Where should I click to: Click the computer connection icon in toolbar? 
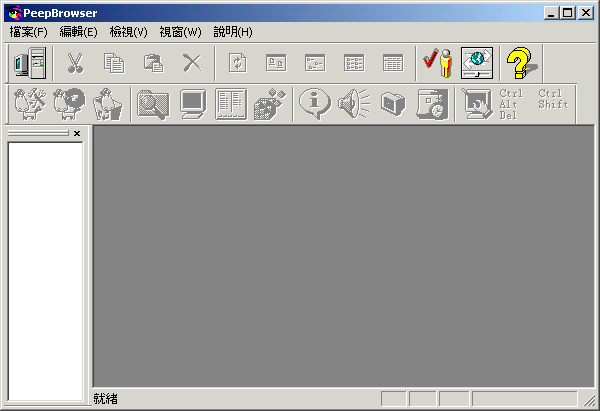(x=30, y=63)
